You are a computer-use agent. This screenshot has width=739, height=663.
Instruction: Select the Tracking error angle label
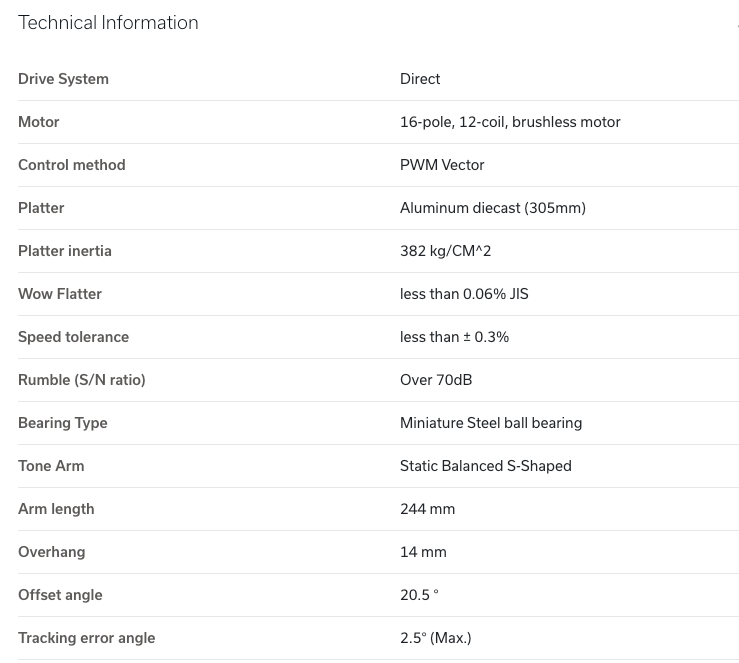tap(87, 638)
